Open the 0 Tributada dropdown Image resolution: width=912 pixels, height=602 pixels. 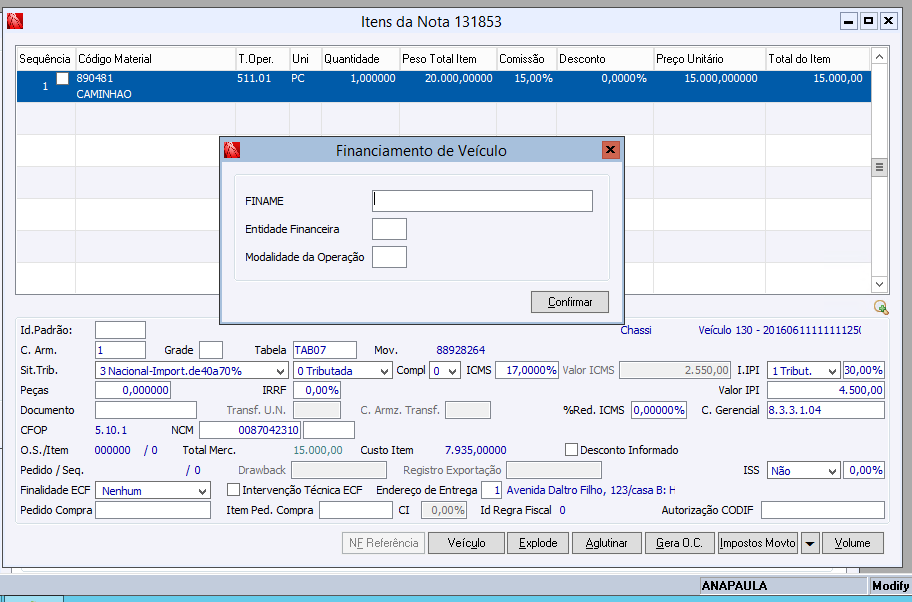pyautogui.click(x=384, y=371)
